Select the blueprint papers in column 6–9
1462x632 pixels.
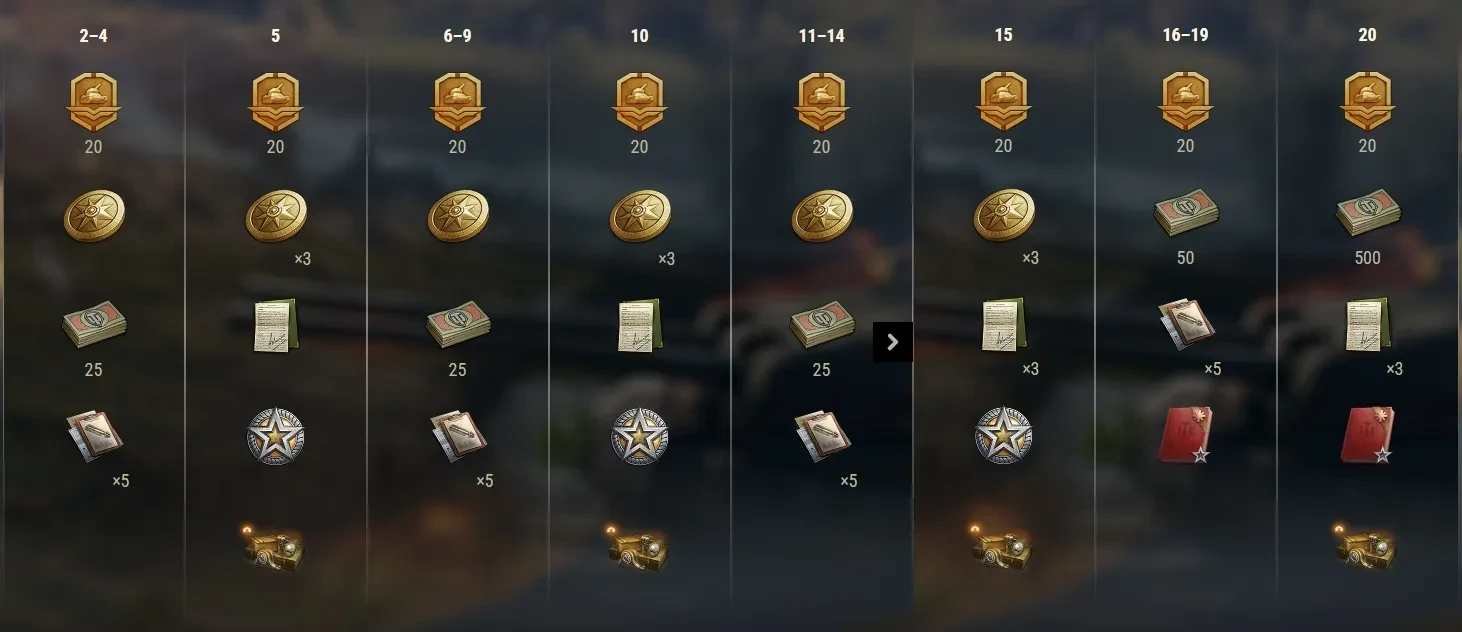pos(458,435)
